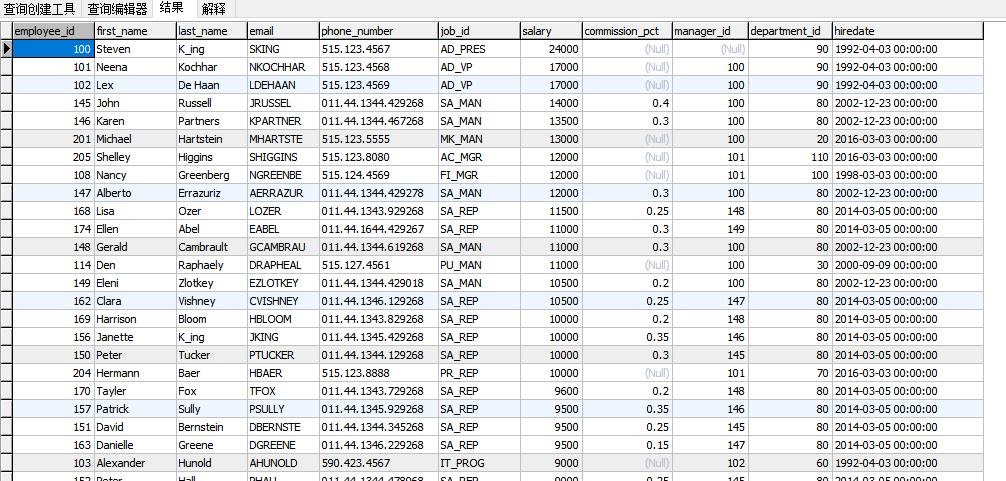Click first name cell Danielle
The image size is (1006, 481).
pos(135,444)
